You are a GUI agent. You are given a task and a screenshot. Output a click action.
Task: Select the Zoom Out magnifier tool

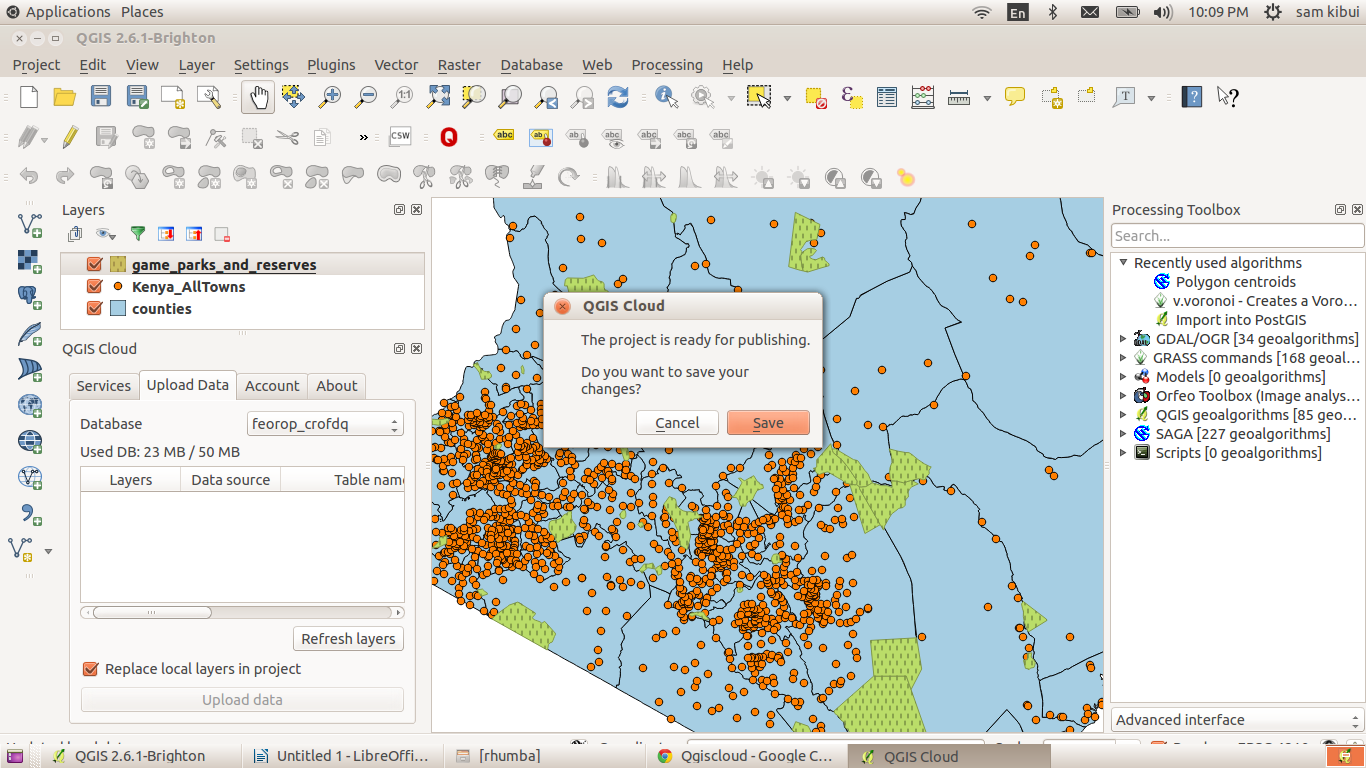click(x=366, y=97)
